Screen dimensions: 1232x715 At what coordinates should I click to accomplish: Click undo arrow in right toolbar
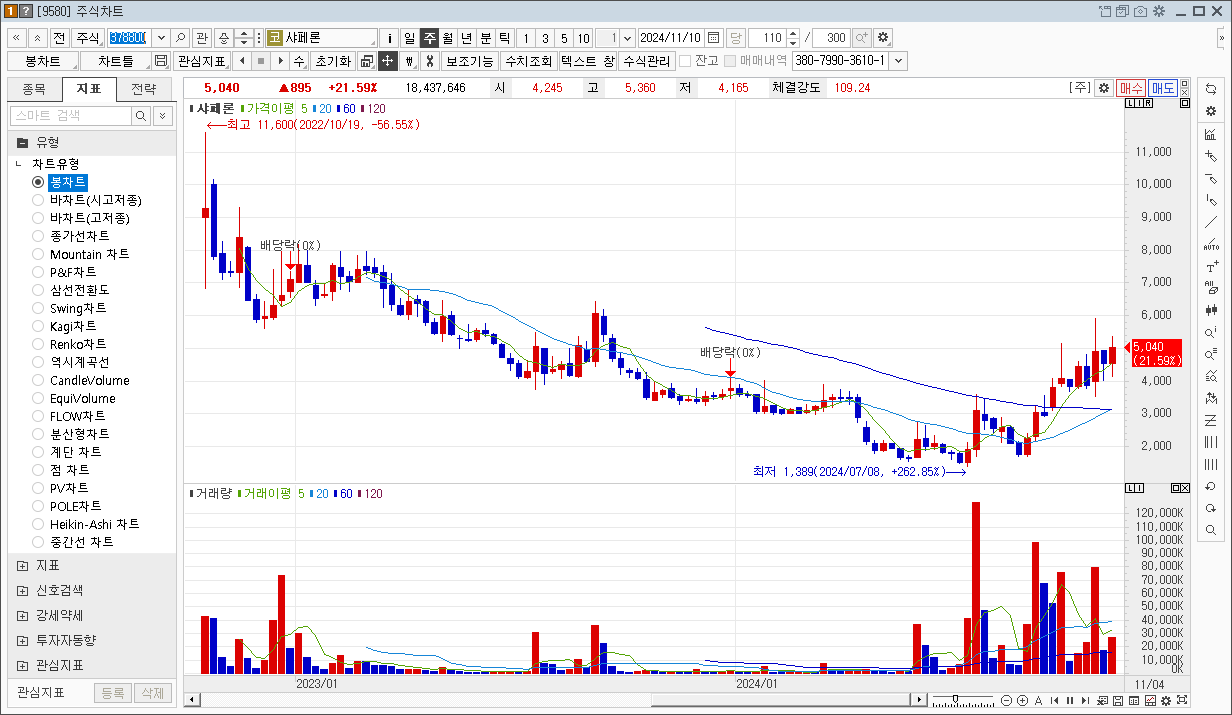point(1211,487)
